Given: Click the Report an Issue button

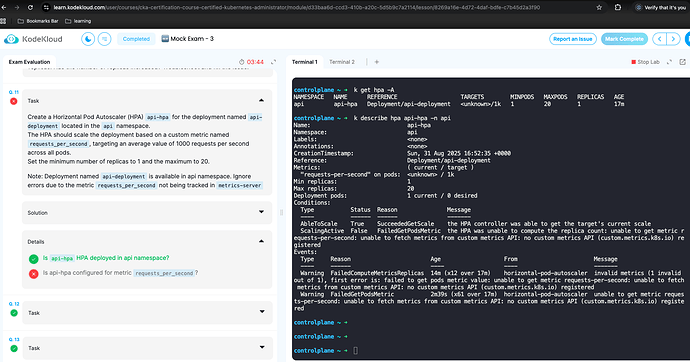Looking at the screenshot, I should tap(573, 39).
